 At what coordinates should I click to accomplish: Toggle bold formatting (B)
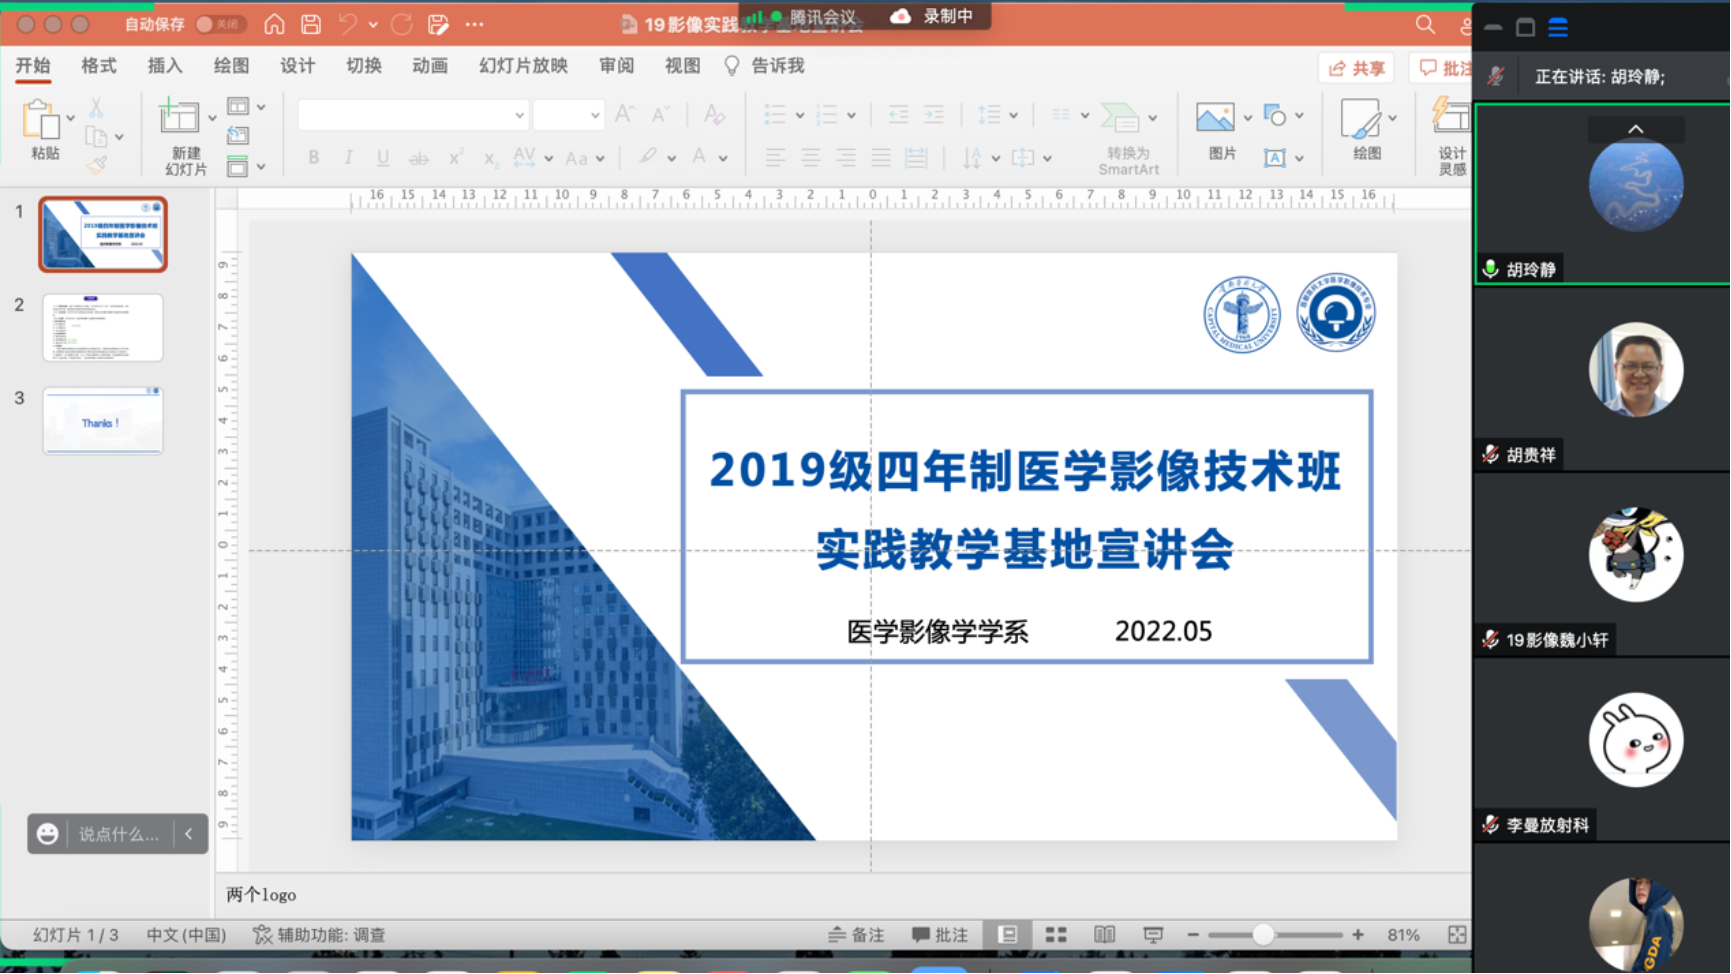[314, 157]
